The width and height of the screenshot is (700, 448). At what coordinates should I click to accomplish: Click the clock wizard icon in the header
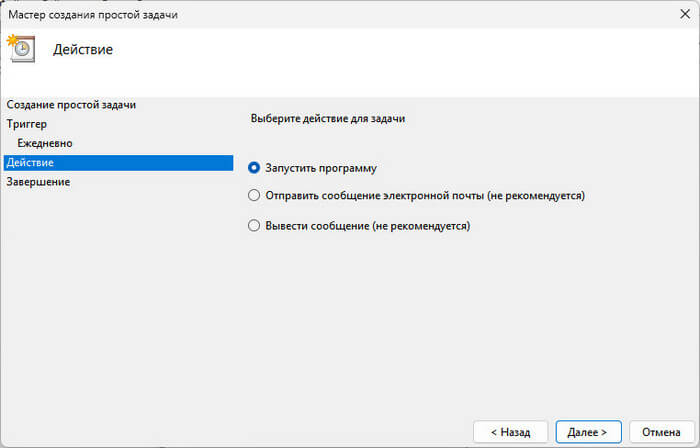[21, 50]
